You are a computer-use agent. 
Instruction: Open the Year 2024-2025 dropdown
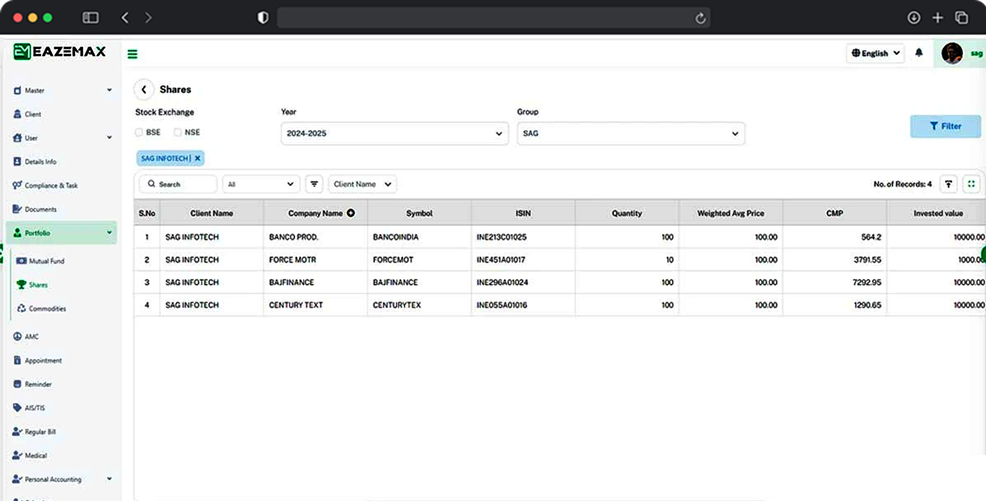click(x=394, y=133)
